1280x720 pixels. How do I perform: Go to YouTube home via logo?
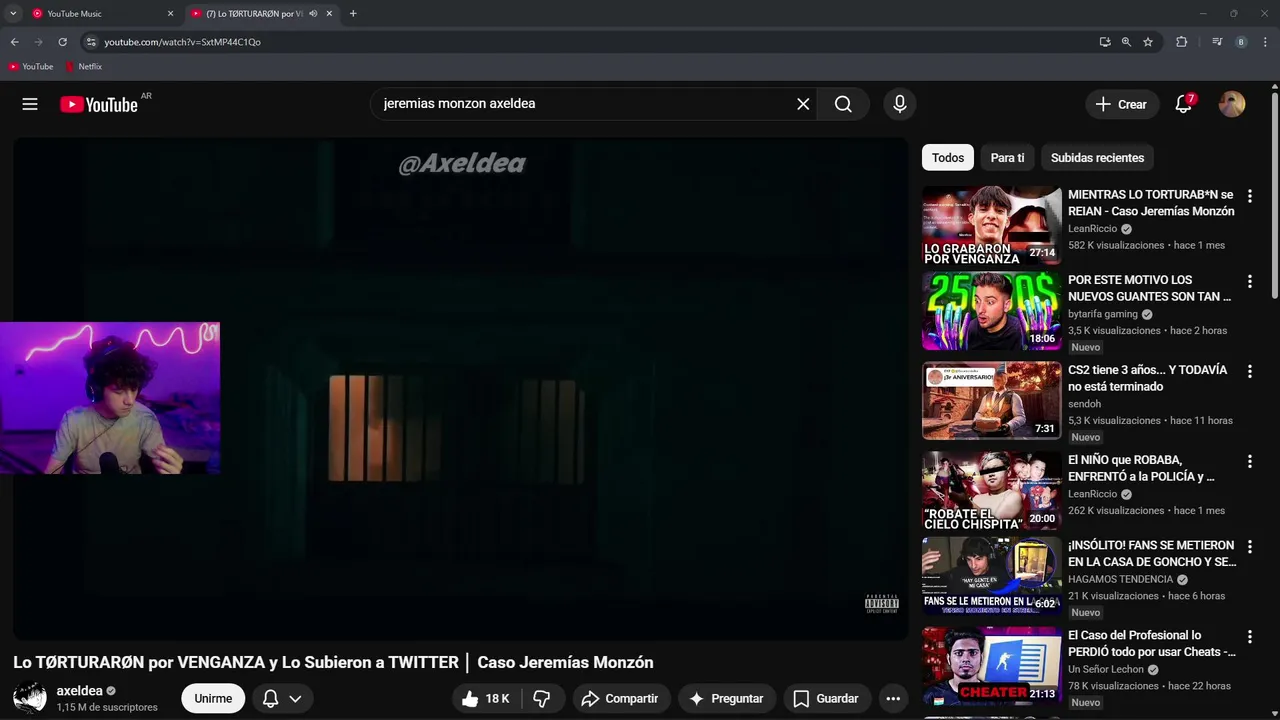pyautogui.click(x=98, y=104)
